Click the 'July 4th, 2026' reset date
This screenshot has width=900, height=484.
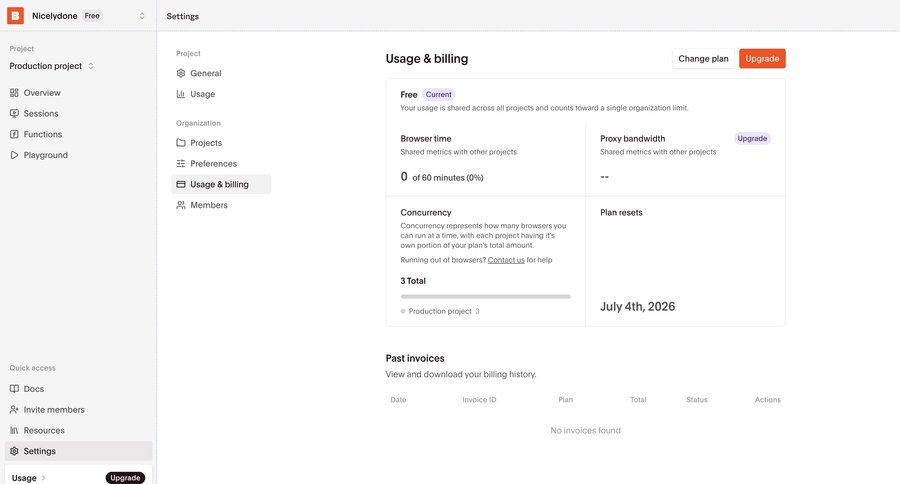click(x=638, y=306)
